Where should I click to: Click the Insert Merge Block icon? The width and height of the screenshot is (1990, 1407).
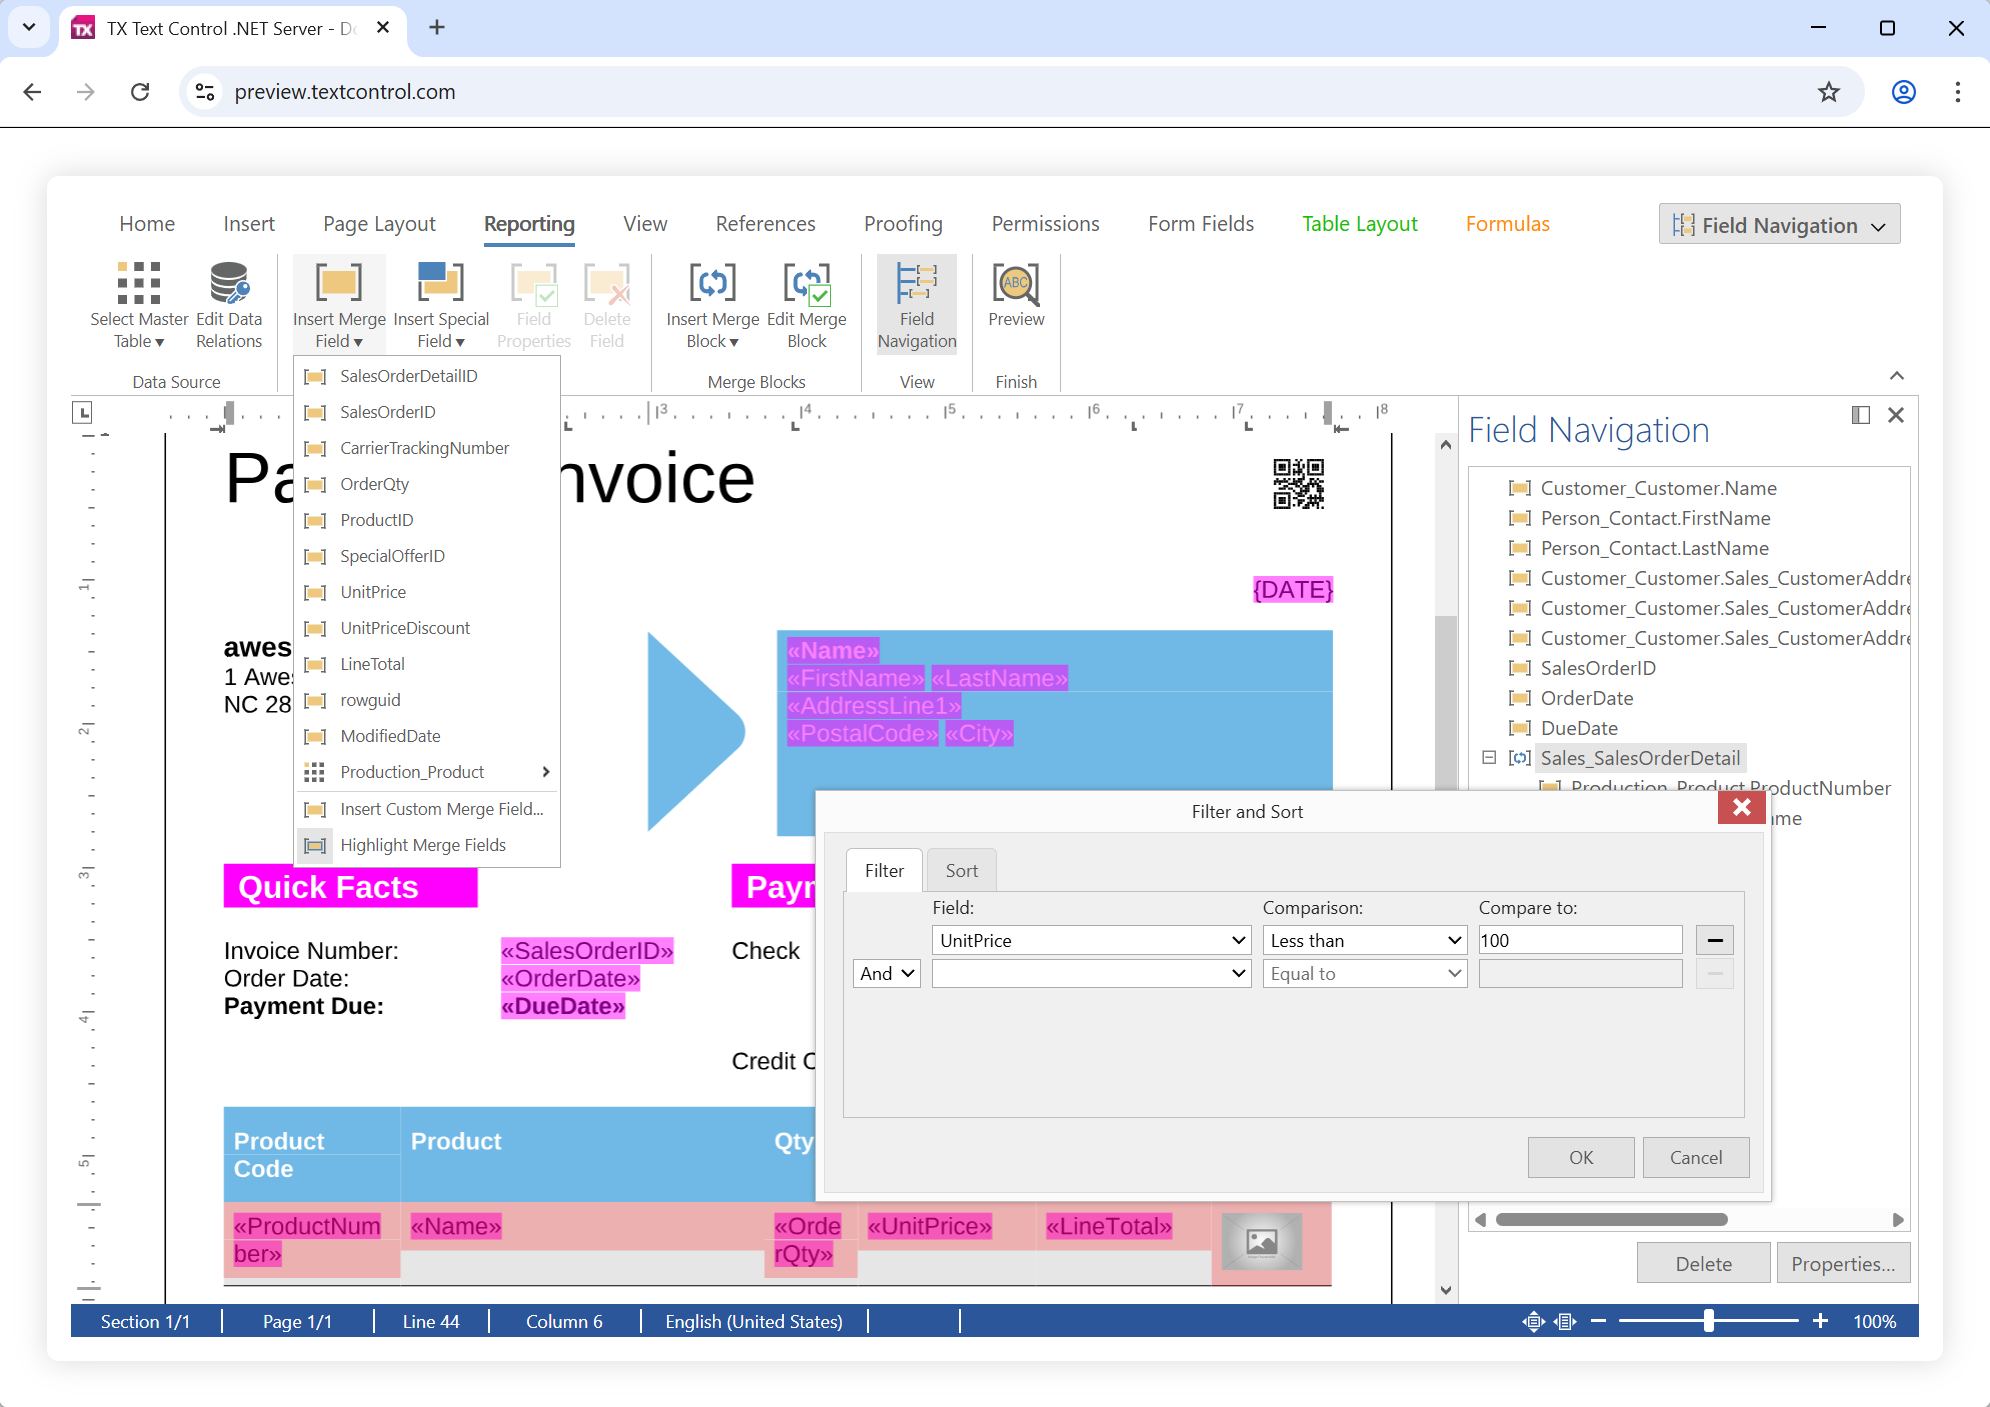[x=712, y=284]
